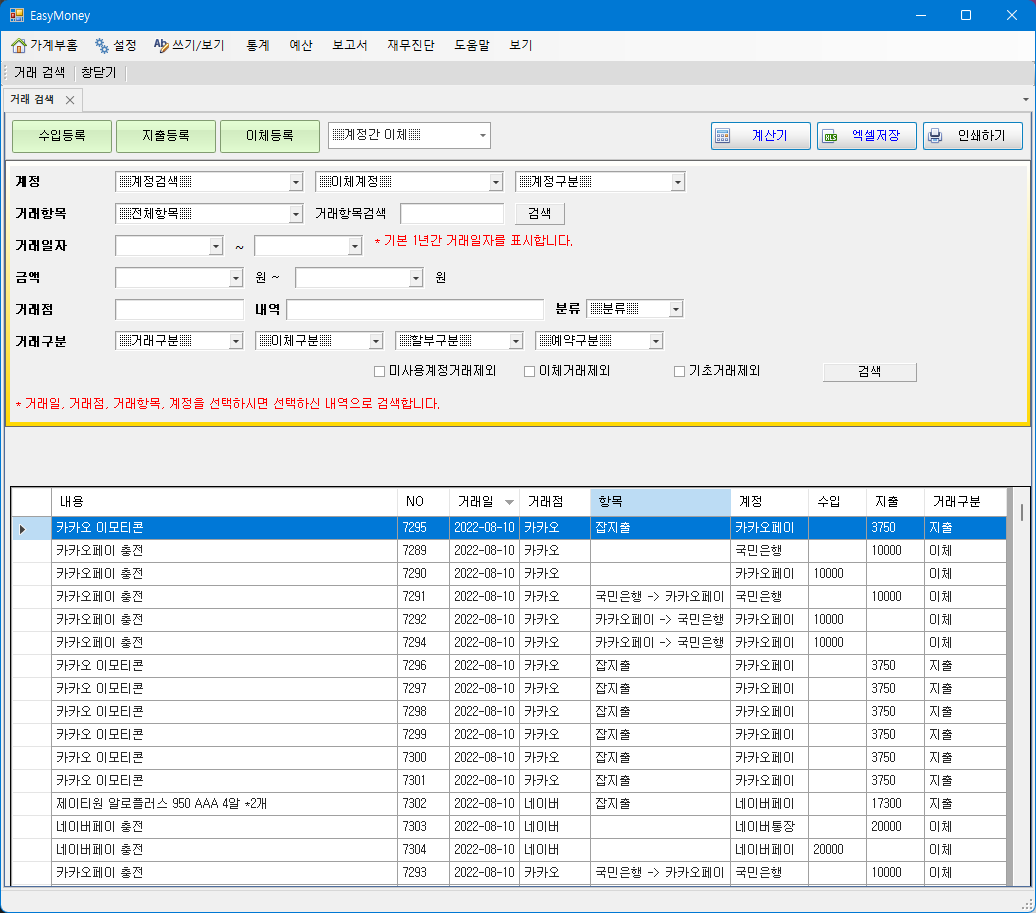Click 네이버통장 account cell
The width and height of the screenshot is (1036, 913).
pyautogui.click(x=769, y=827)
